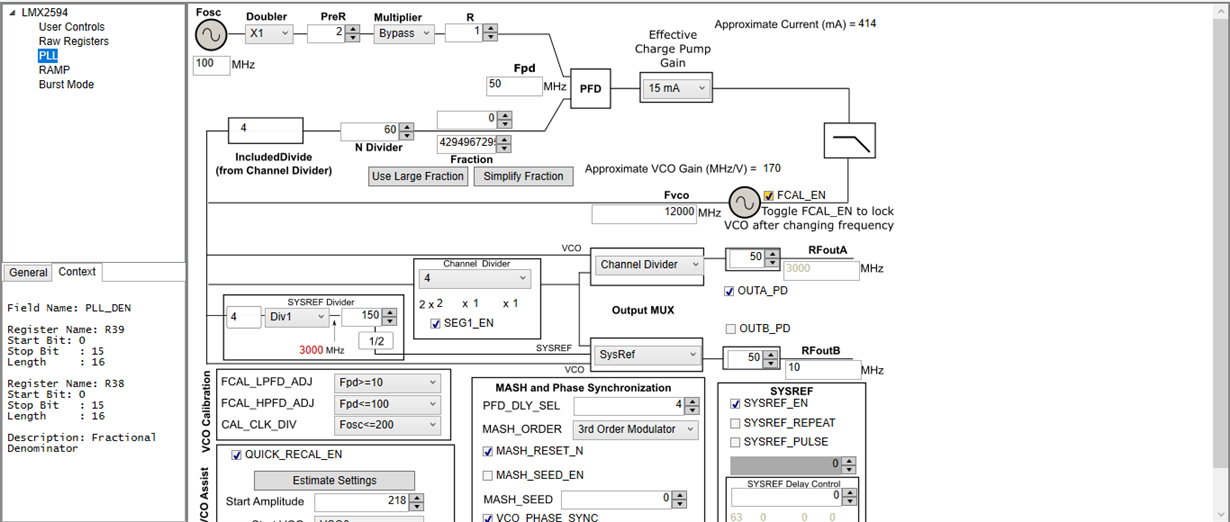Enable the OUTB_PD checkbox
The width and height of the screenshot is (1230, 522).
pyautogui.click(x=731, y=328)
